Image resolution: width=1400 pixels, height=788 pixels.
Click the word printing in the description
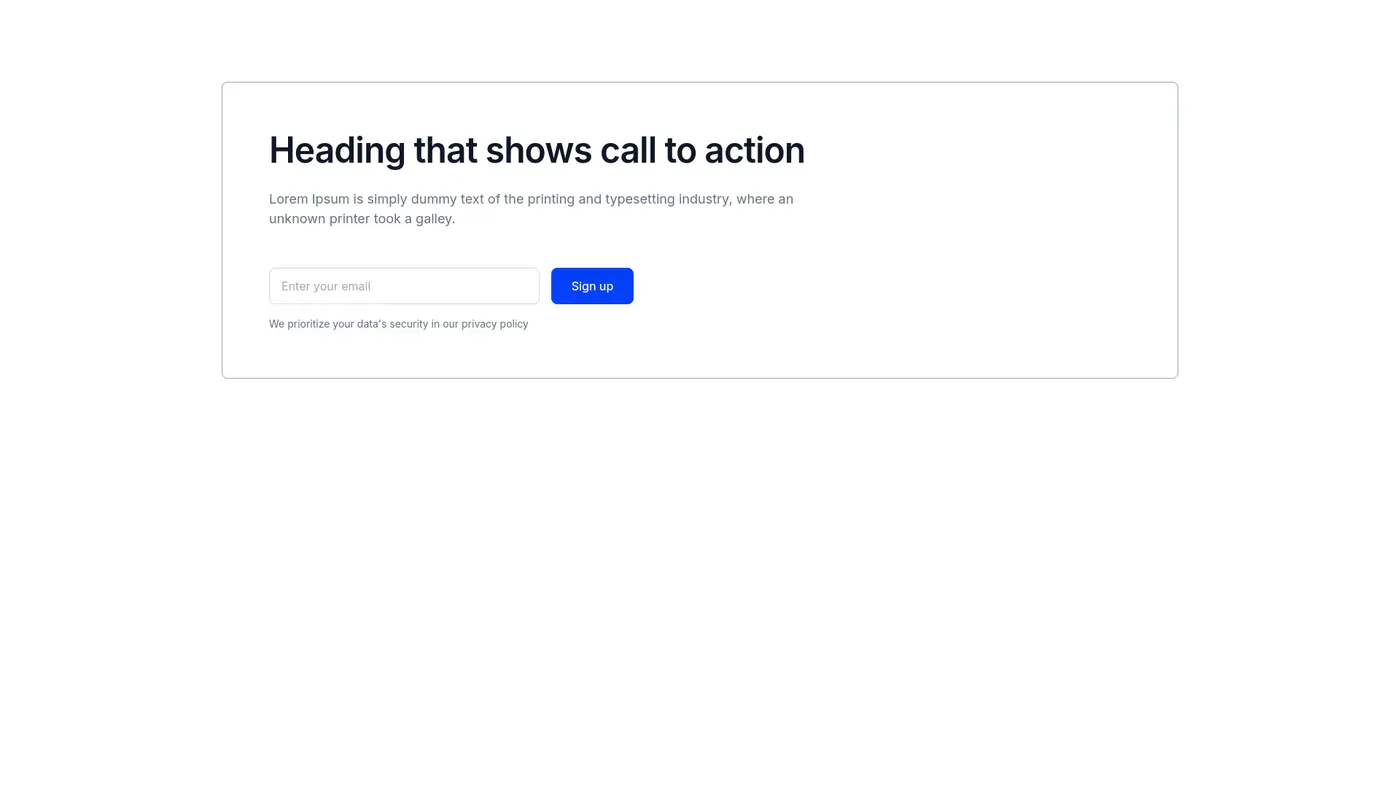pos(550,199)
